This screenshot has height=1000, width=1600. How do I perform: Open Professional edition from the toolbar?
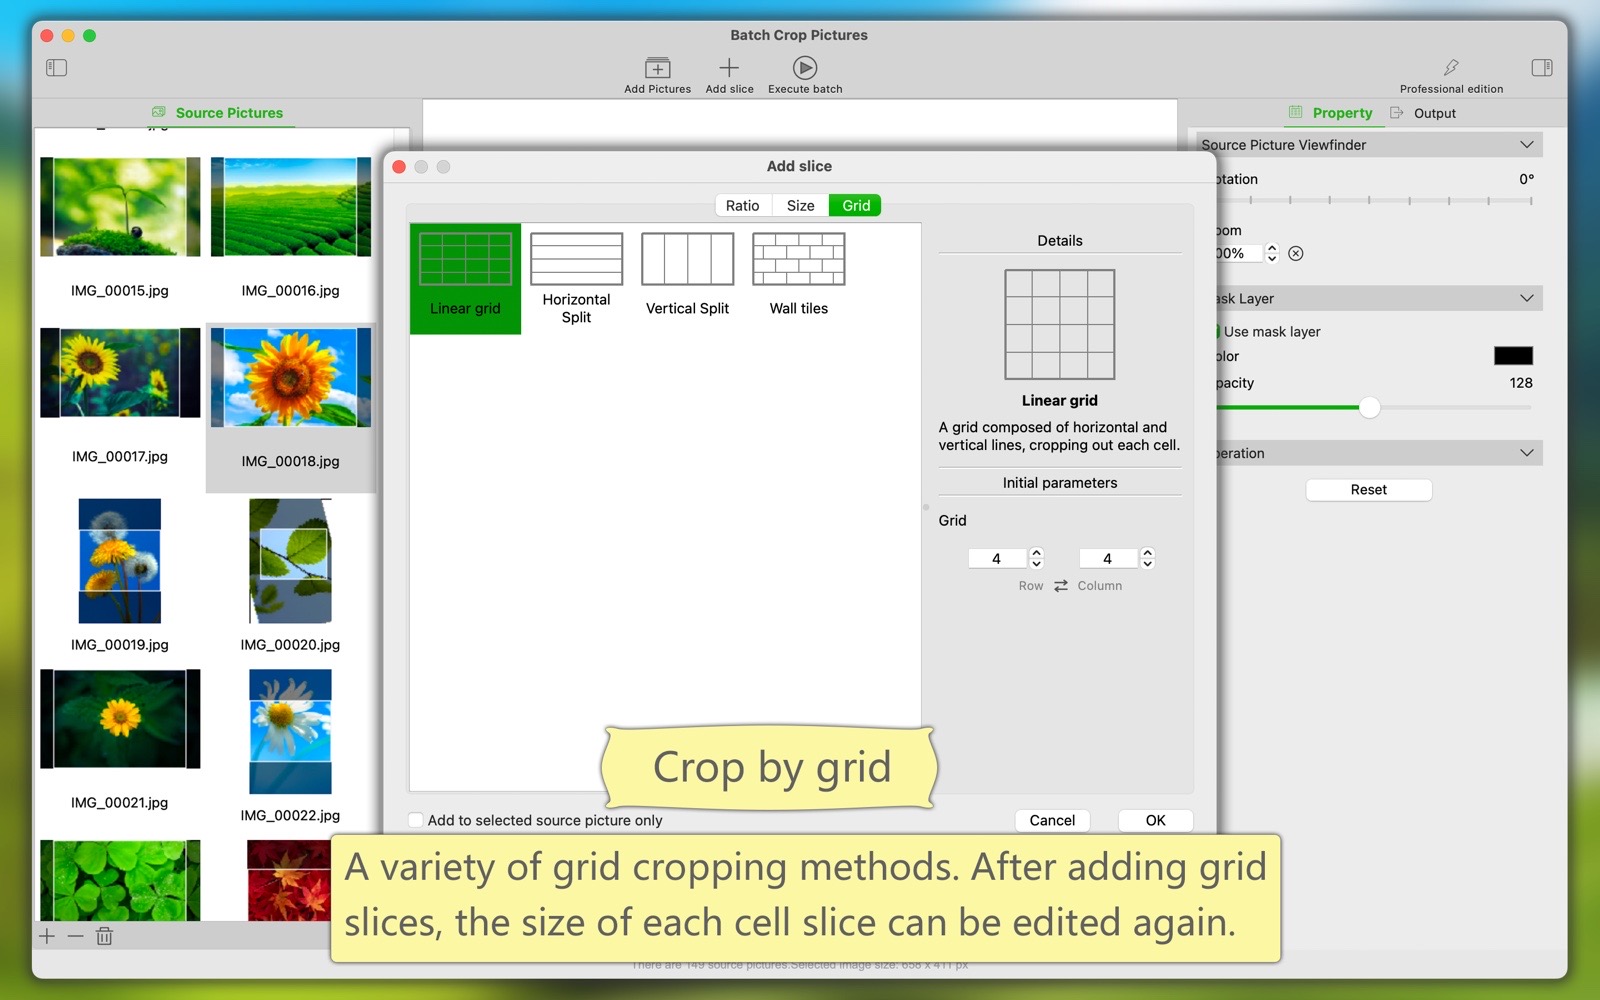1450,68
